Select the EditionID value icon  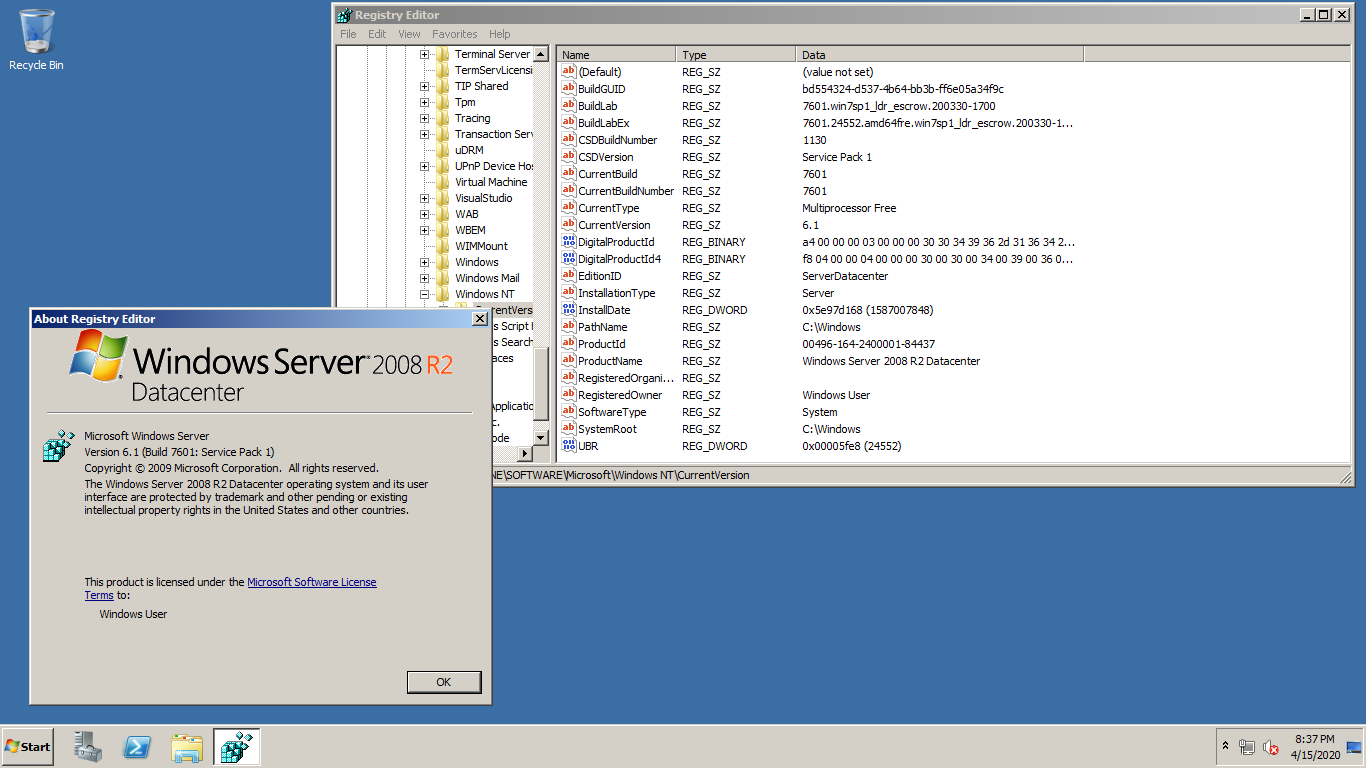[569, 276]
